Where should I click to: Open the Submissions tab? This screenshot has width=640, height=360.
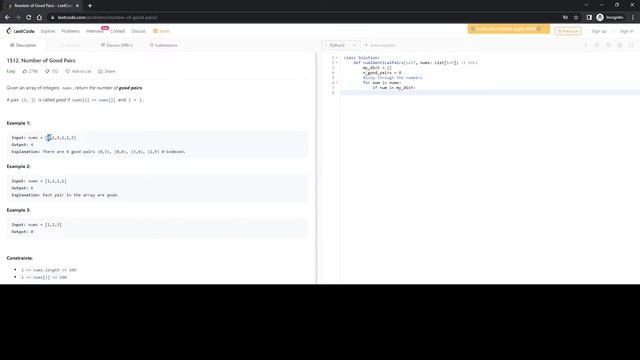163,45
